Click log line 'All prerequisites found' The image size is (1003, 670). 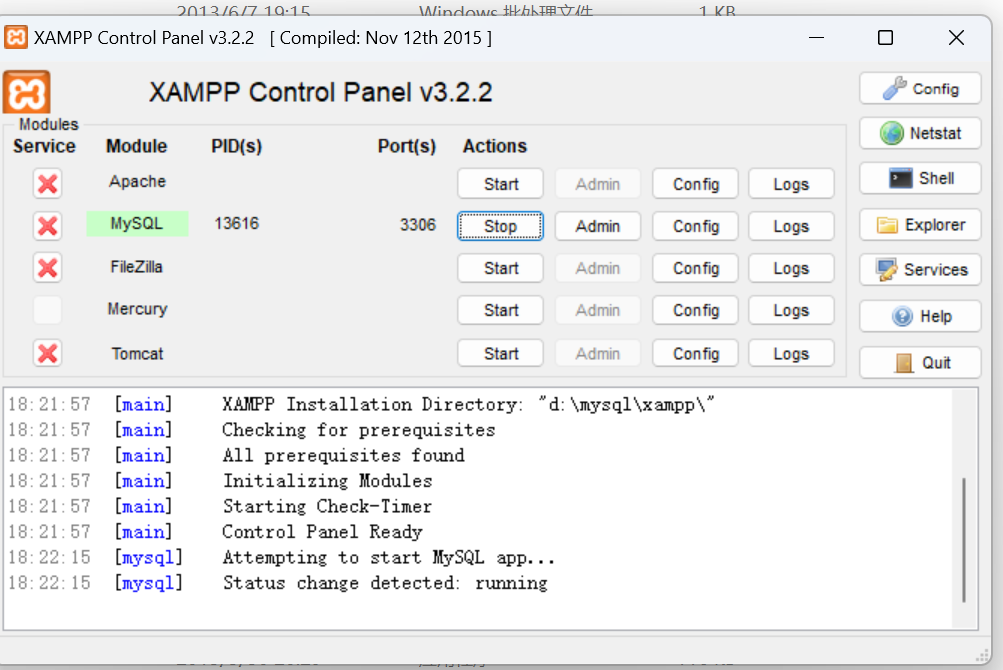343,456
